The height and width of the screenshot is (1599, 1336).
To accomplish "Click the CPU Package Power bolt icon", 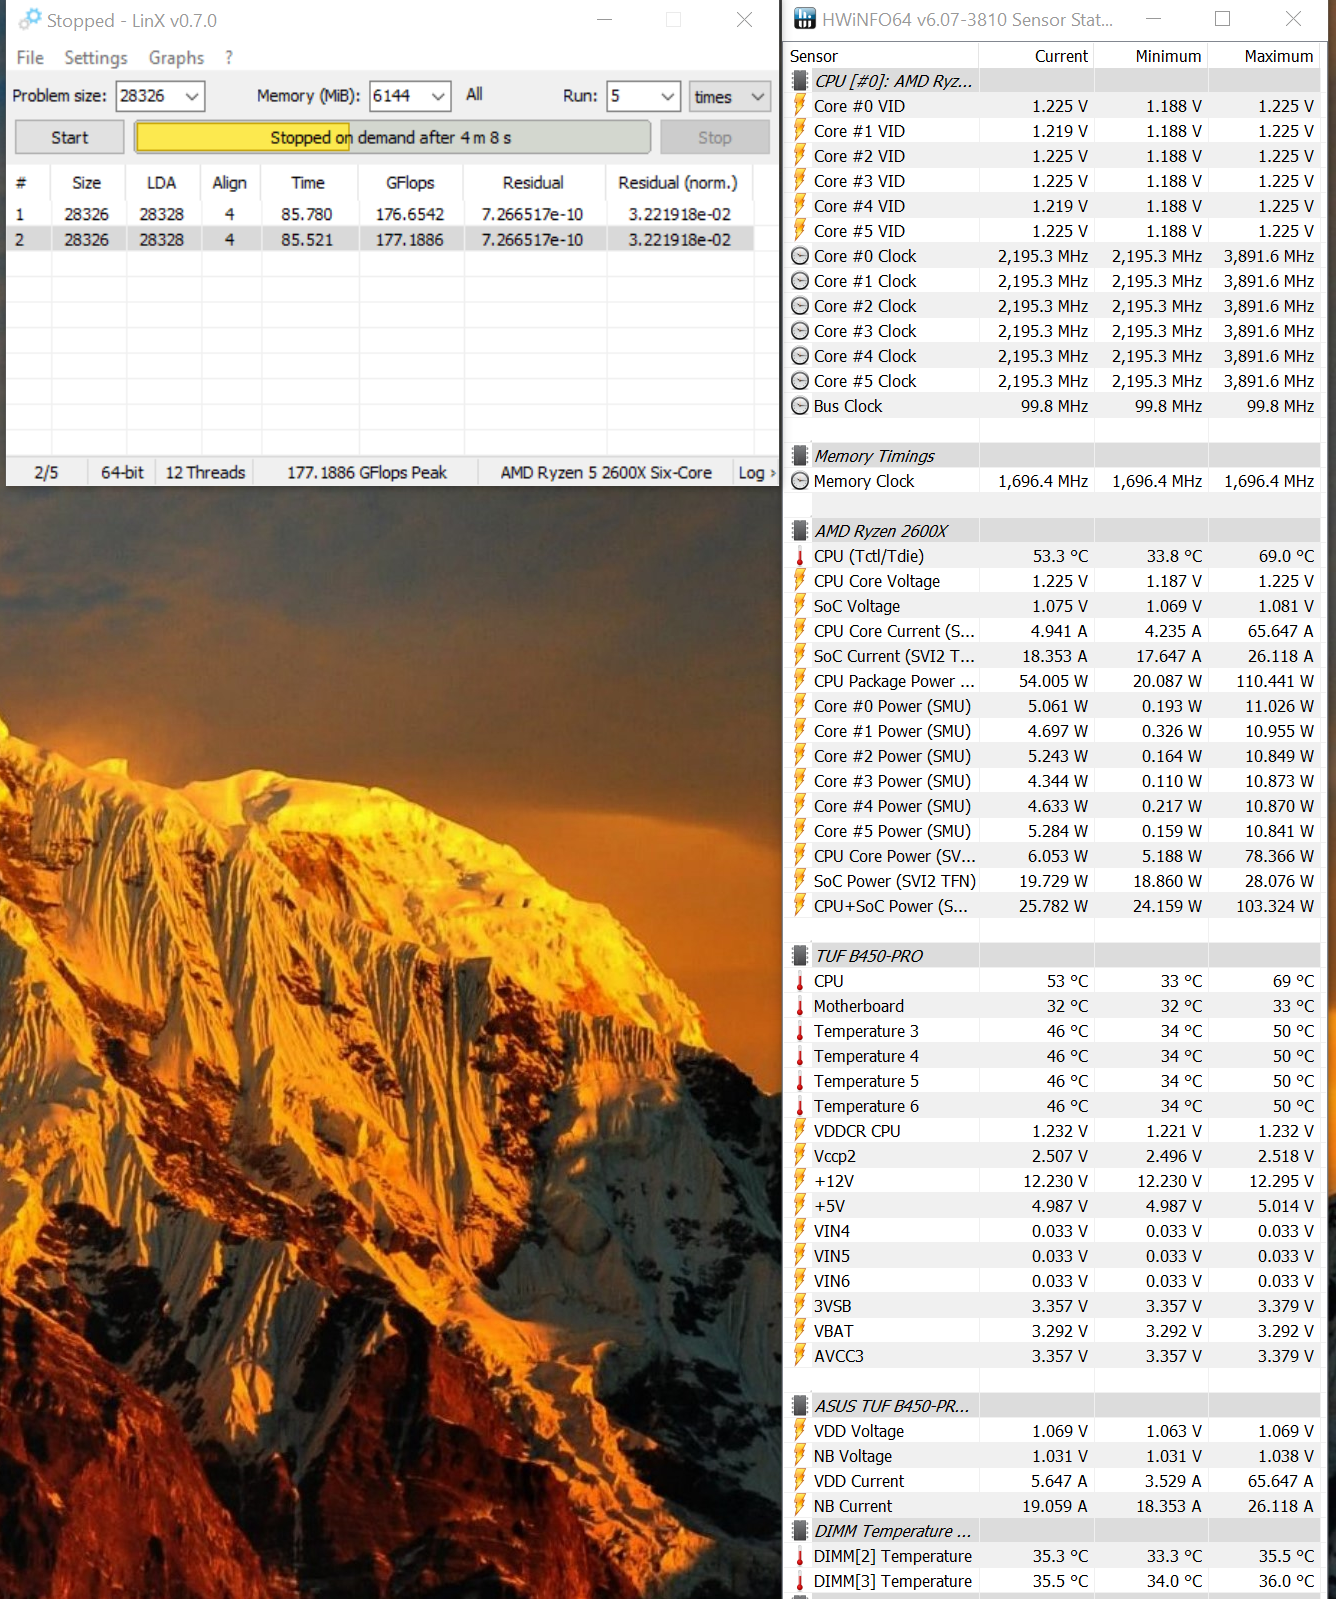I will (x=800, y=680).
